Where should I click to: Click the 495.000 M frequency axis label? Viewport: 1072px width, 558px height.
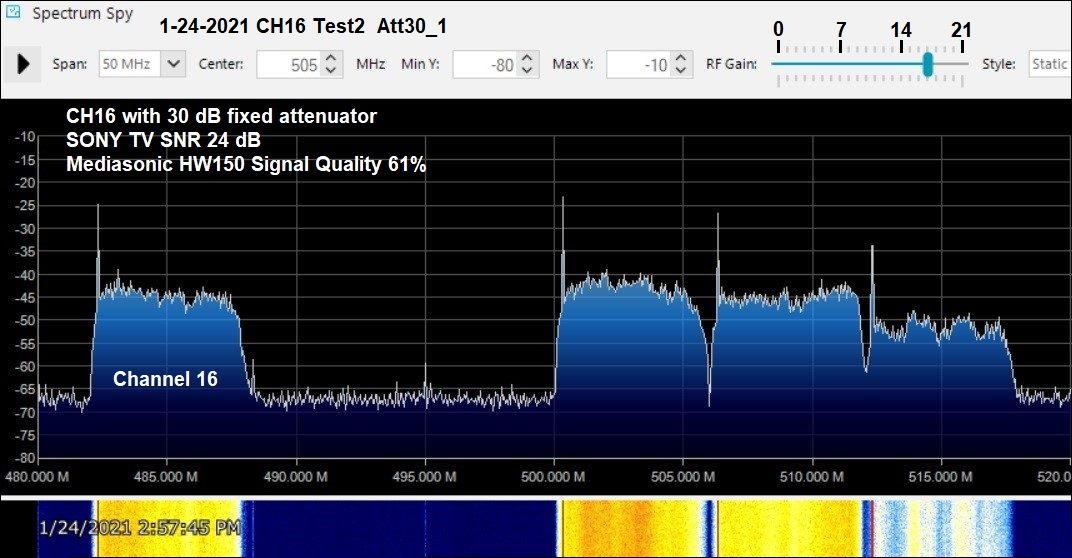tap(424, 476)
